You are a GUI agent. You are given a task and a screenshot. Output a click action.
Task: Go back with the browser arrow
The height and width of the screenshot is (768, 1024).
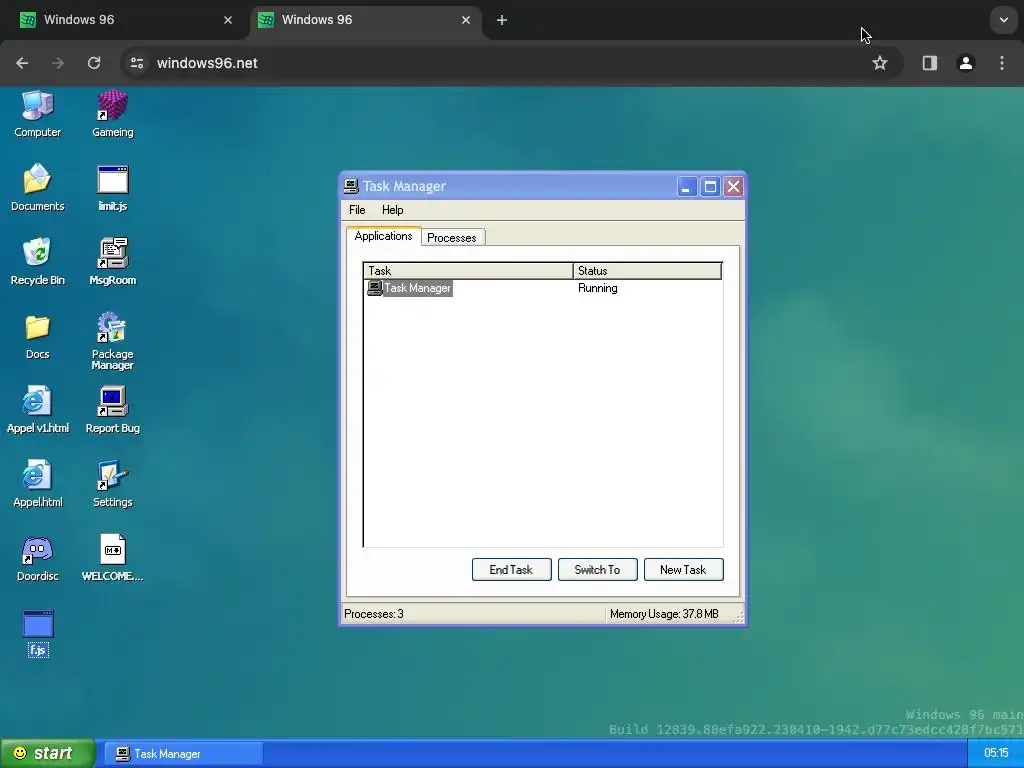pos(22,63)
